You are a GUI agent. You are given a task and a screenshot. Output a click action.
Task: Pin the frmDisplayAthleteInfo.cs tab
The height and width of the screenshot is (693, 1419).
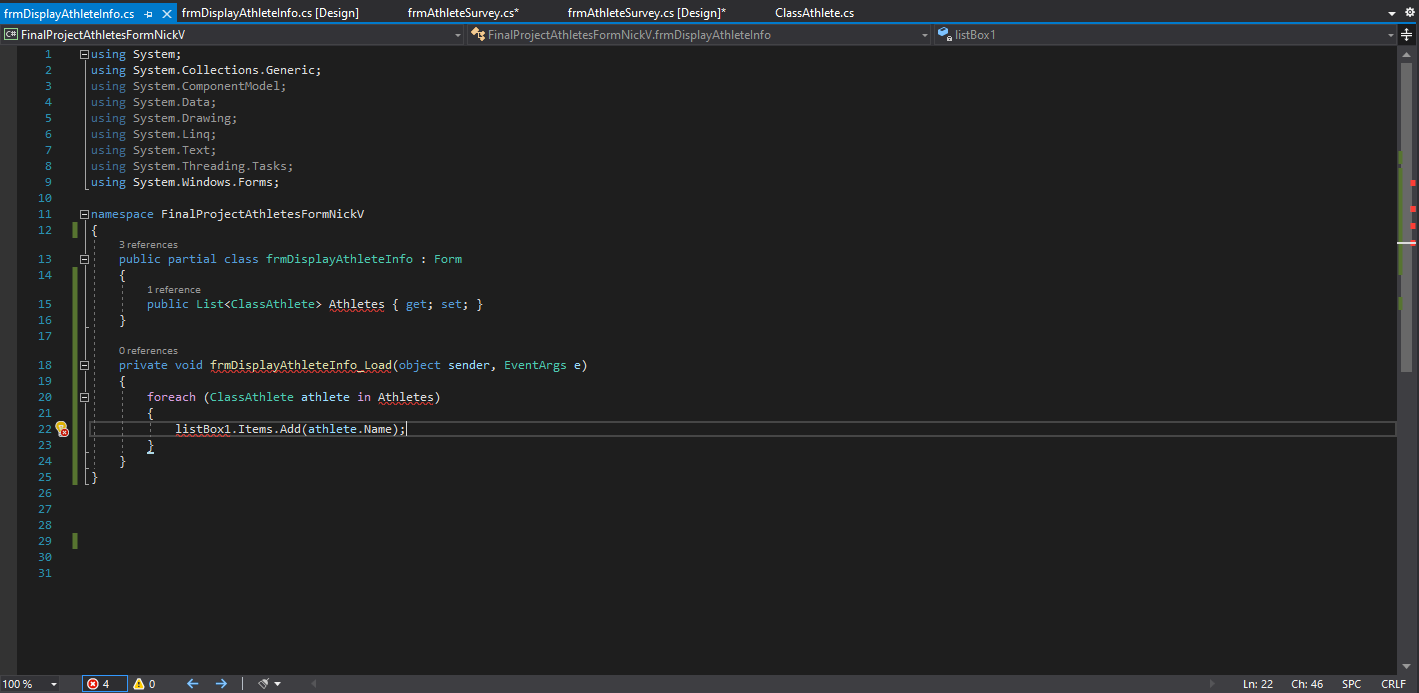tap(149, 14)
